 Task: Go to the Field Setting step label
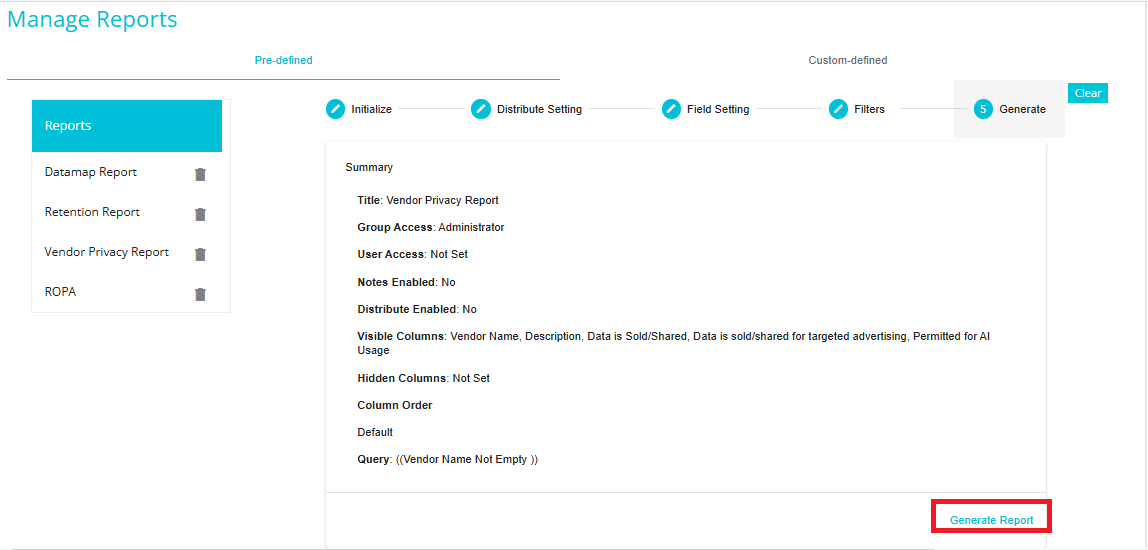coord(718,109)
